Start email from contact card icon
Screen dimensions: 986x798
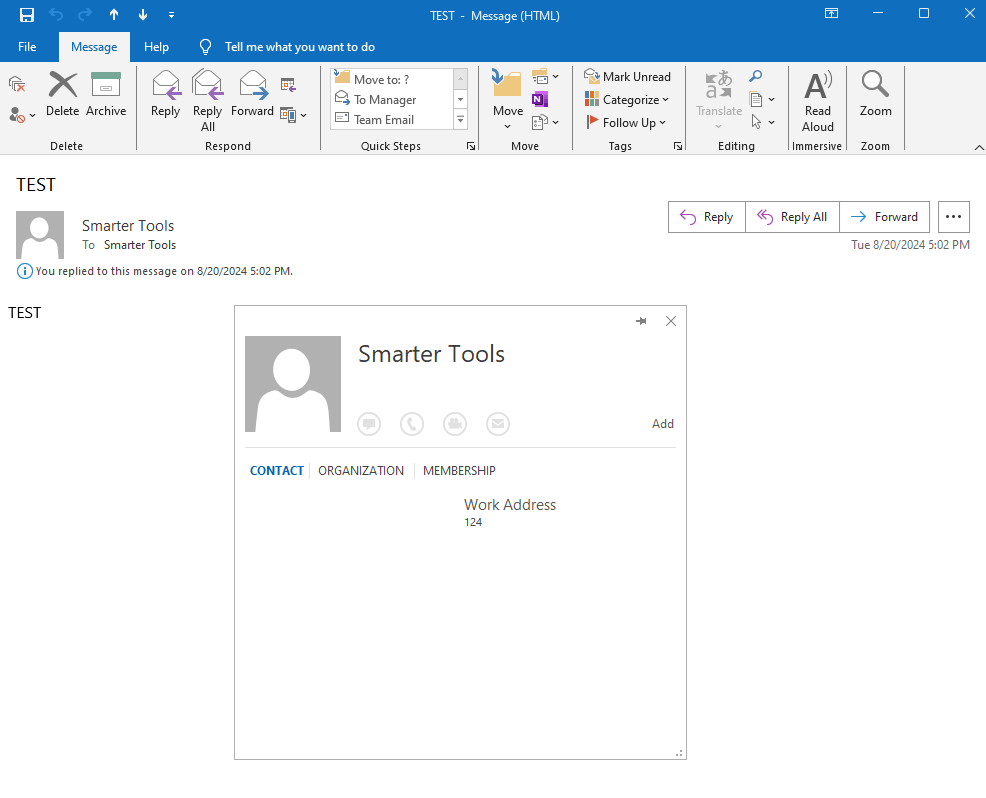497,424
